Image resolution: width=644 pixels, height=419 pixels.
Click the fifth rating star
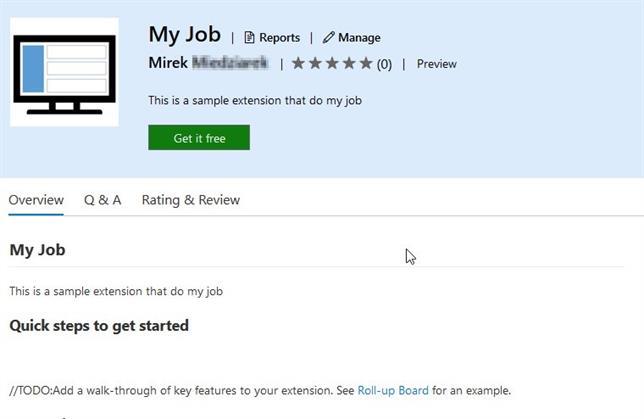[x=365, y=64]
